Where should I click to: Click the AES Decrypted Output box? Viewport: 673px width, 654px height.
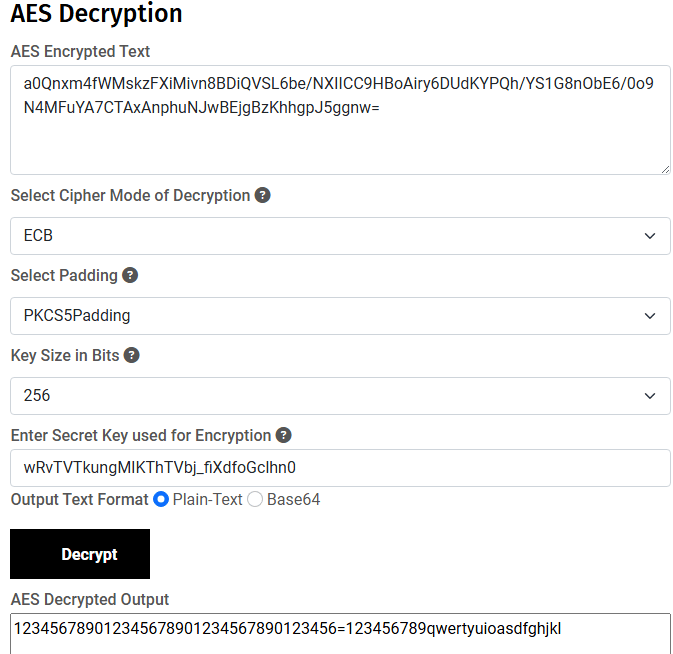pos(340,634)
